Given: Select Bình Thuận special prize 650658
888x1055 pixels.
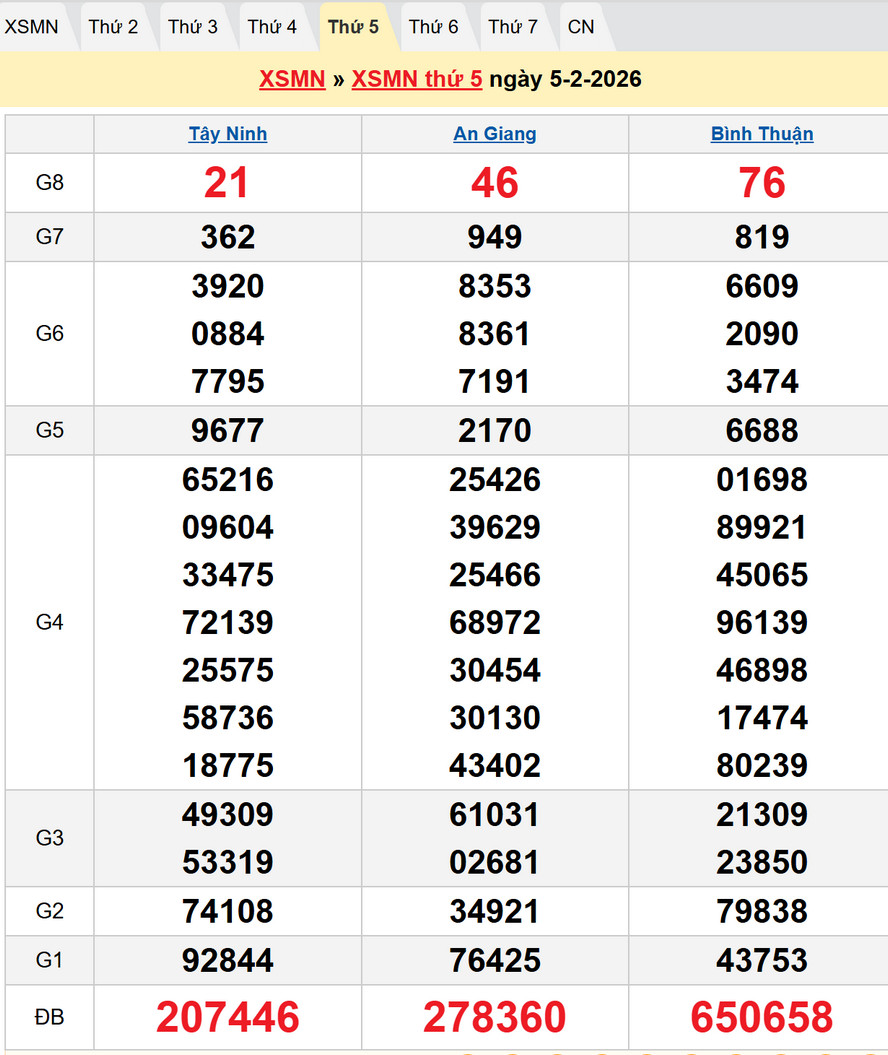Looking at the screenshot, I should coord(762,1017).
